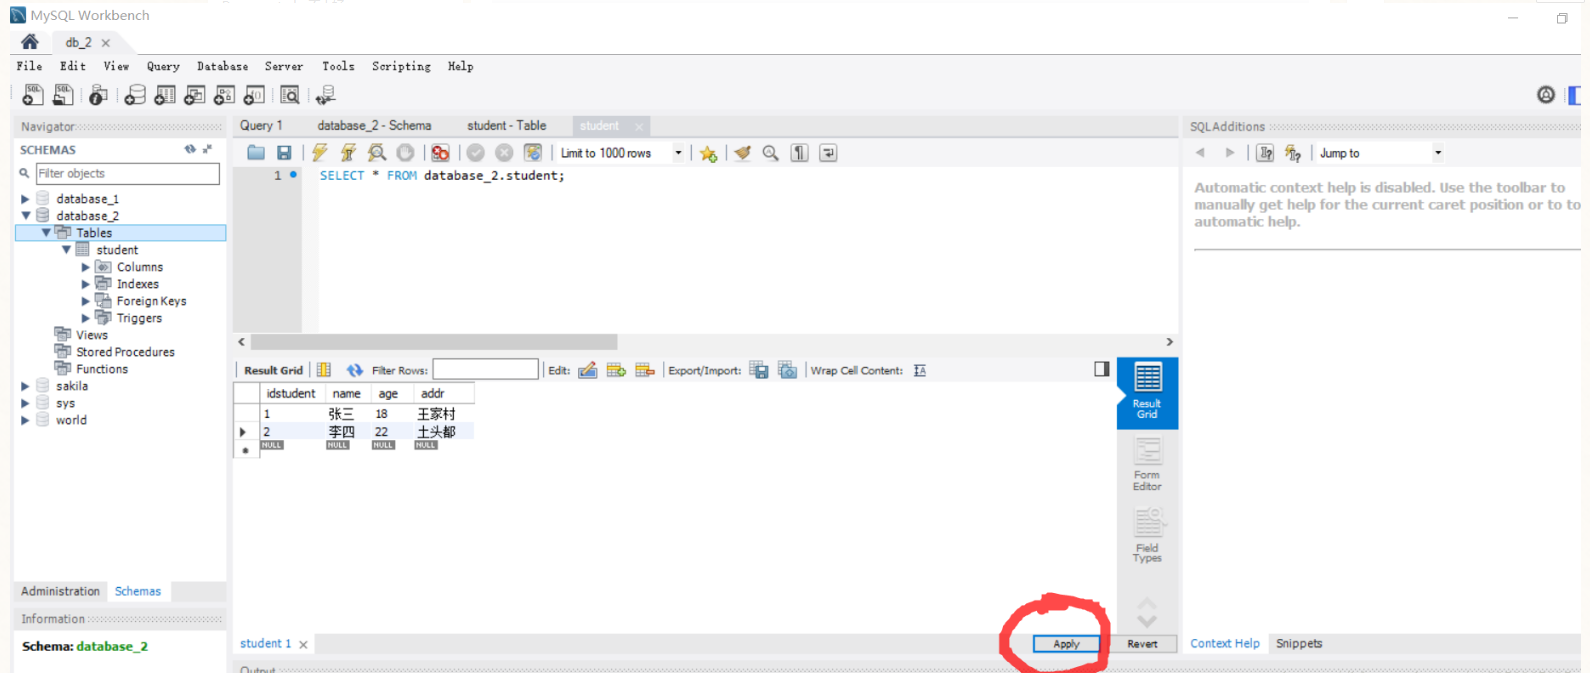Switch to database_2 - Schema tab
1590x673 pixels.
[374, 126]
